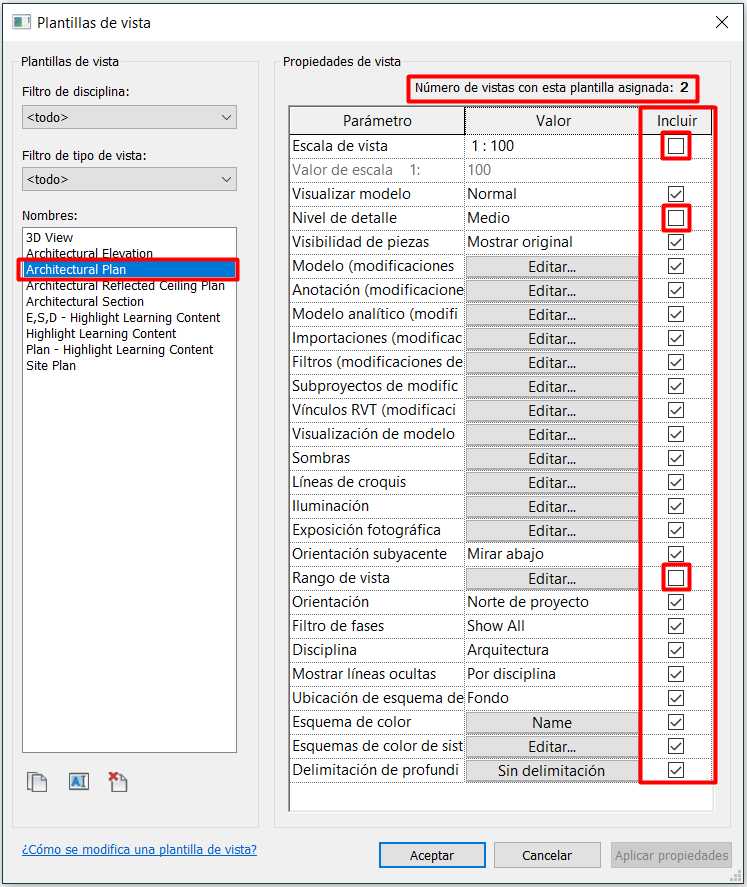This screenshot has height=887, width=747.
Task: Click the Name button for Esquema de color
Action: 552,722
